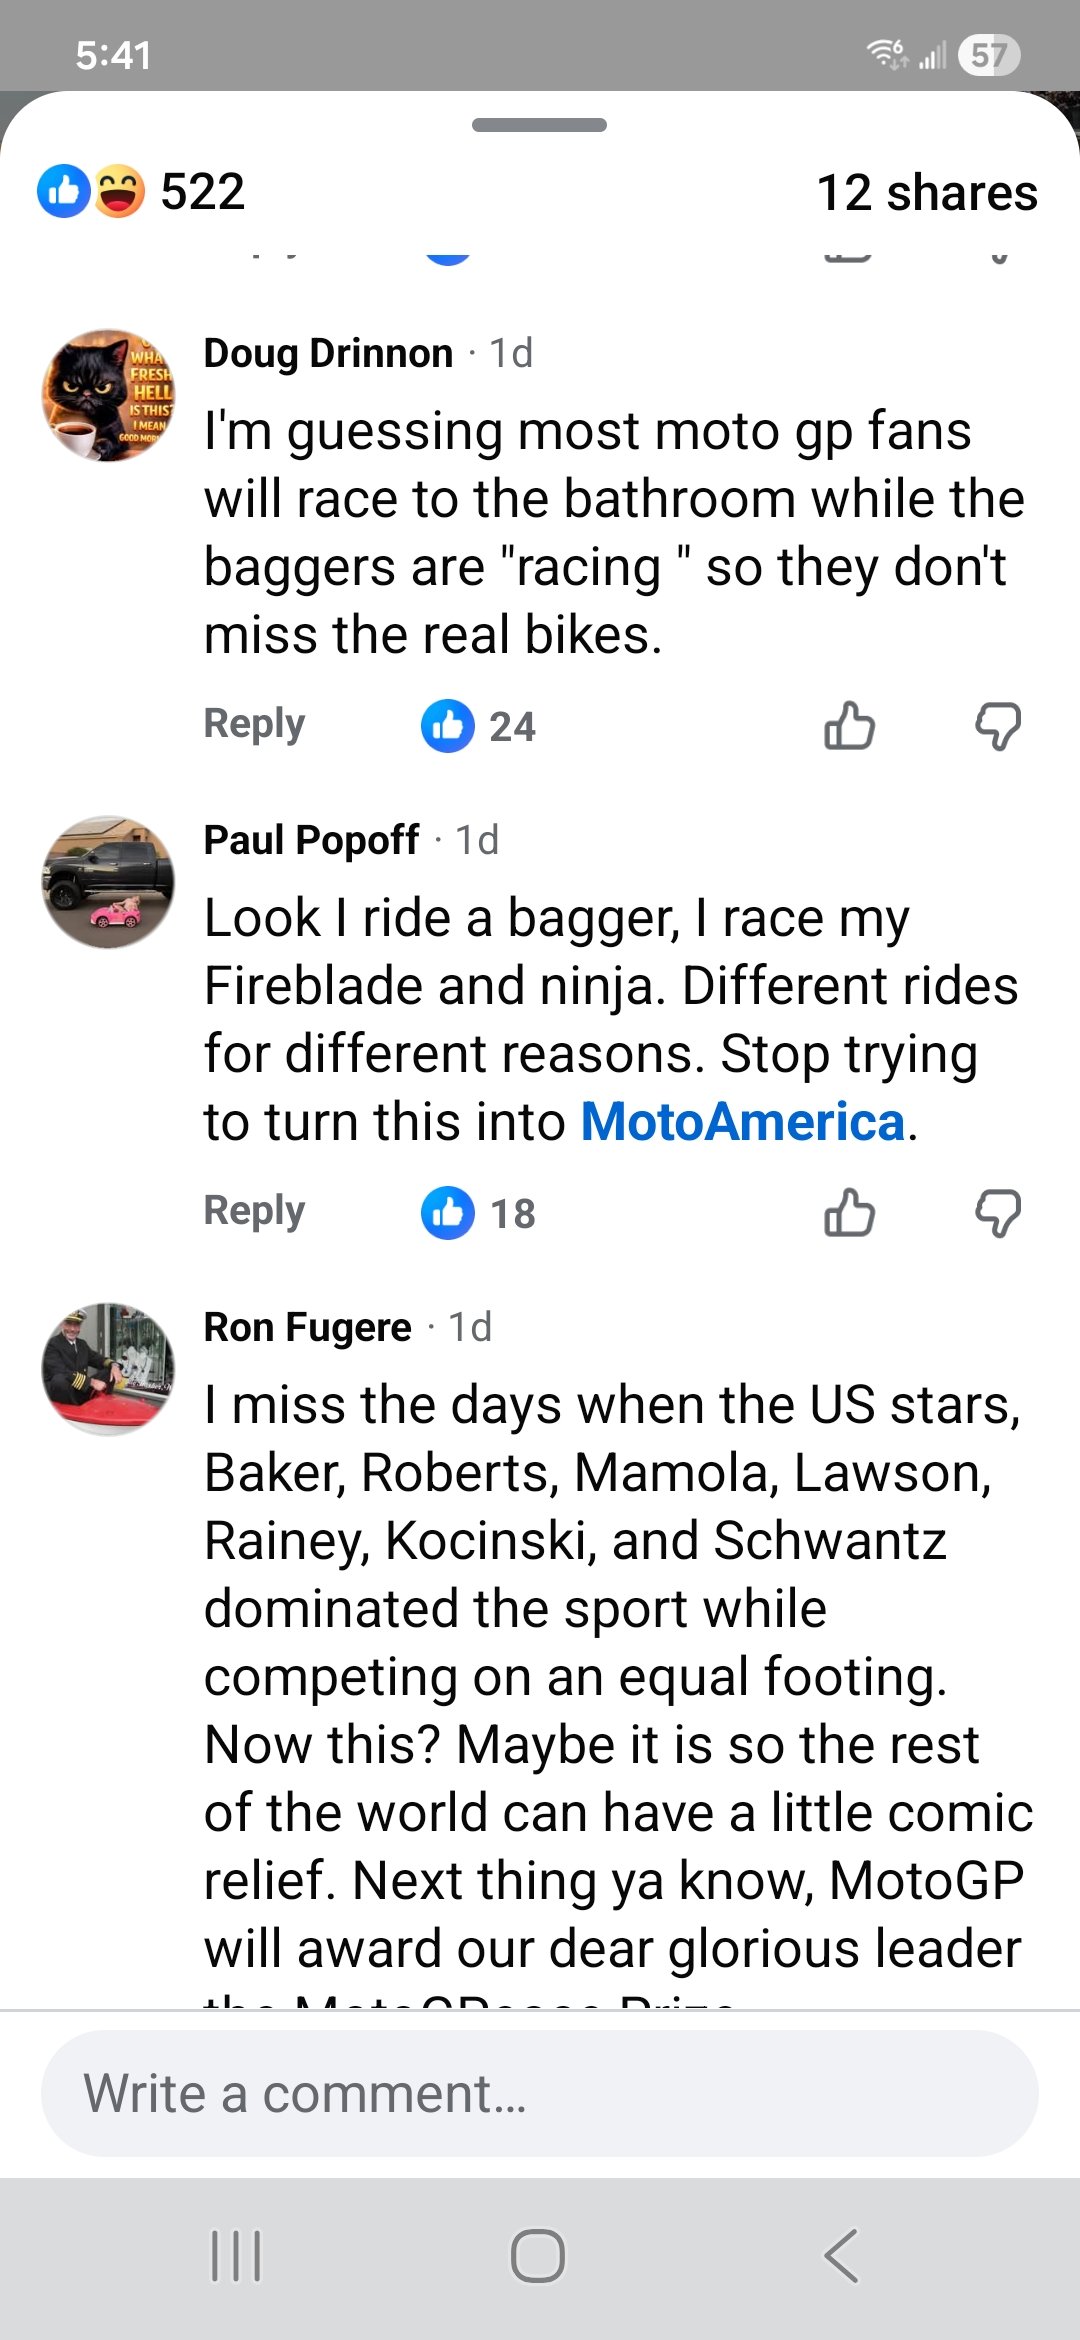Image resolution: width=1080 pixels, height=2340 pixels.
Task: Open the 522 post reactions list
Action: point(142,191)
